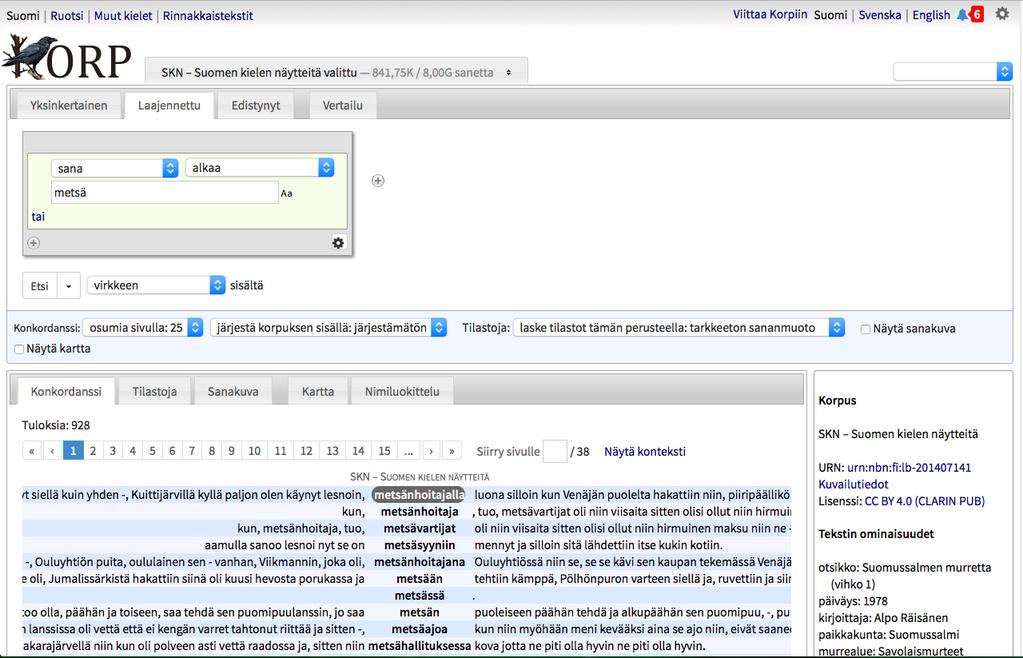The image size is (1023, 658).
Task: Go to the next results page
Action: tap(431, 451)
